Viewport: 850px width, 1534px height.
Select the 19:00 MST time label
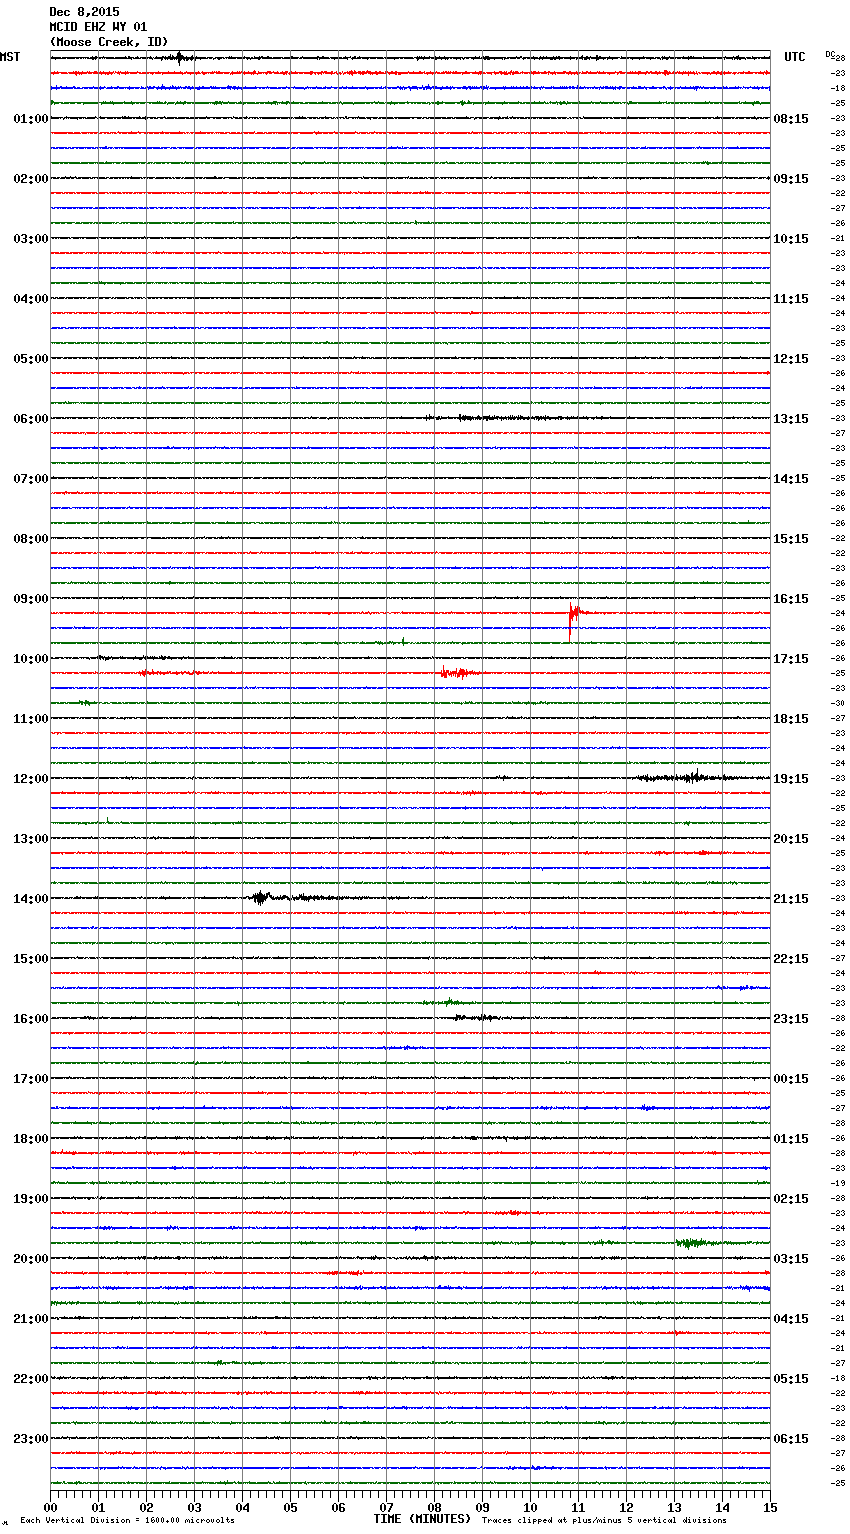(x=31, y=1199)
